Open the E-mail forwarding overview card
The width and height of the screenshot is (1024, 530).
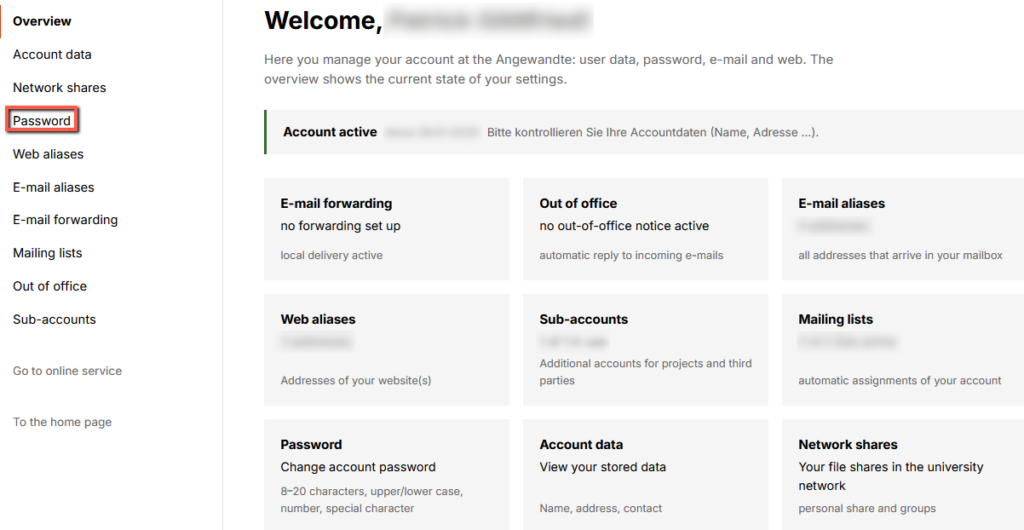click(x=387, y=229)
